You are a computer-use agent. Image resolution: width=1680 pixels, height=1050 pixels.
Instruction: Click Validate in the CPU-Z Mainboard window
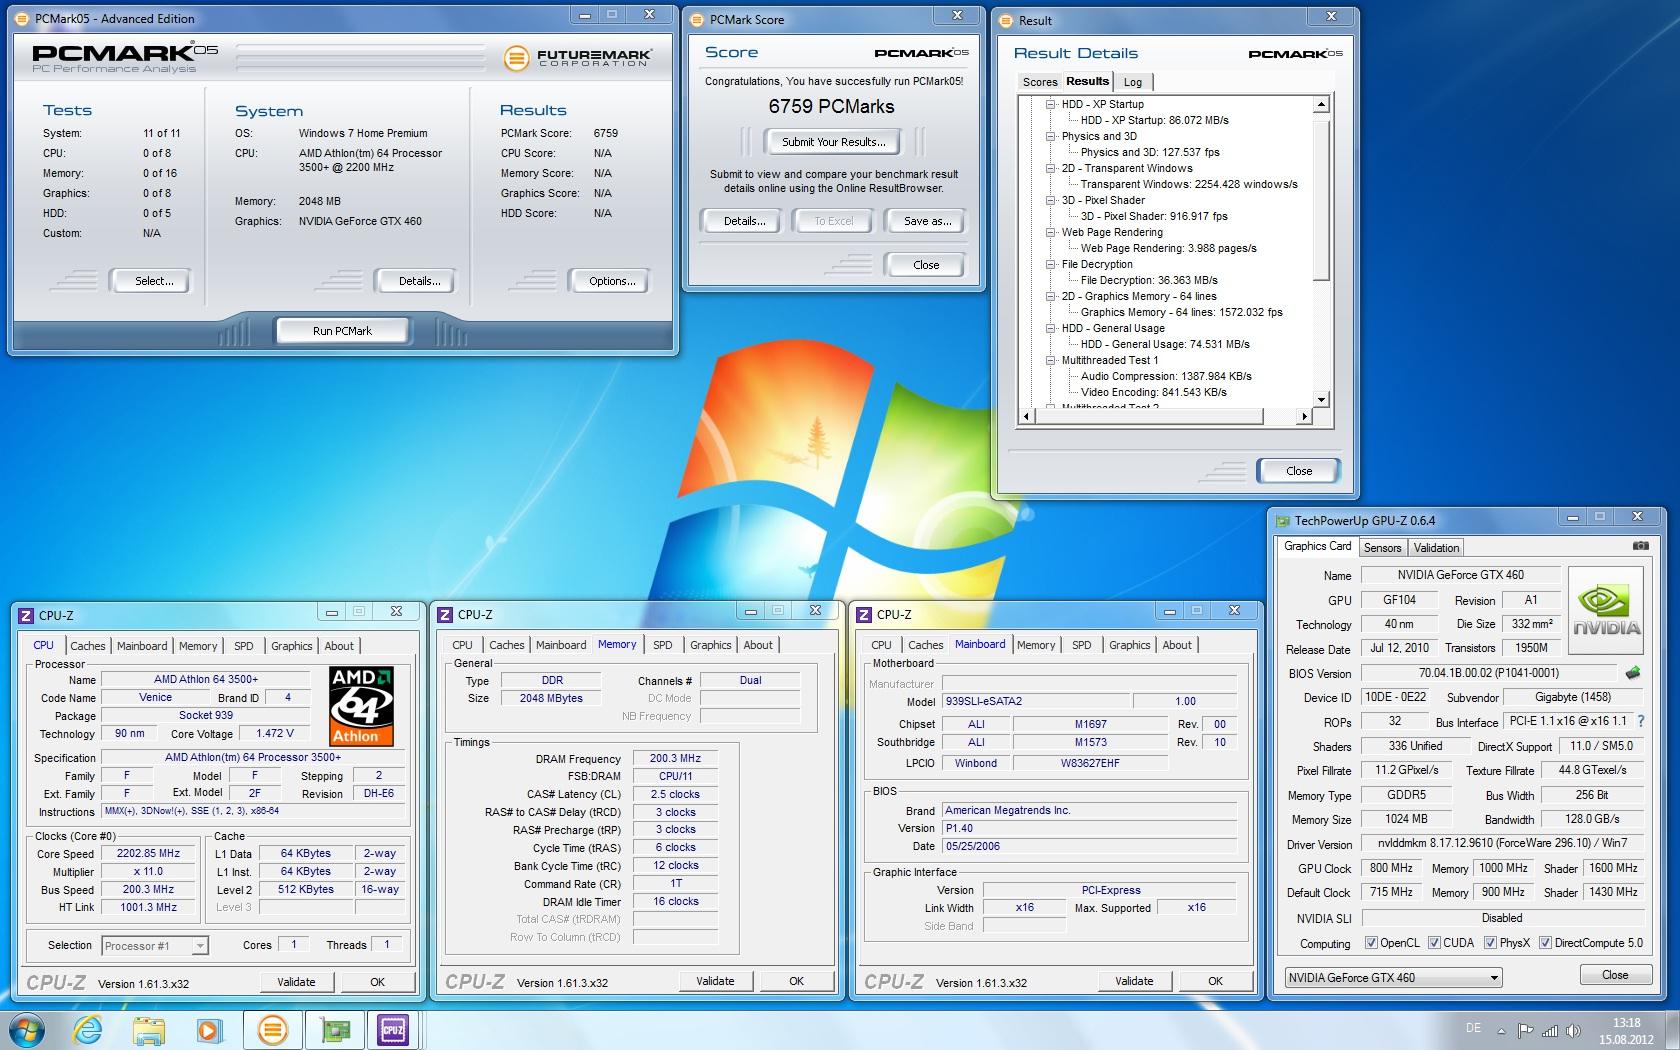point(1134,981)
